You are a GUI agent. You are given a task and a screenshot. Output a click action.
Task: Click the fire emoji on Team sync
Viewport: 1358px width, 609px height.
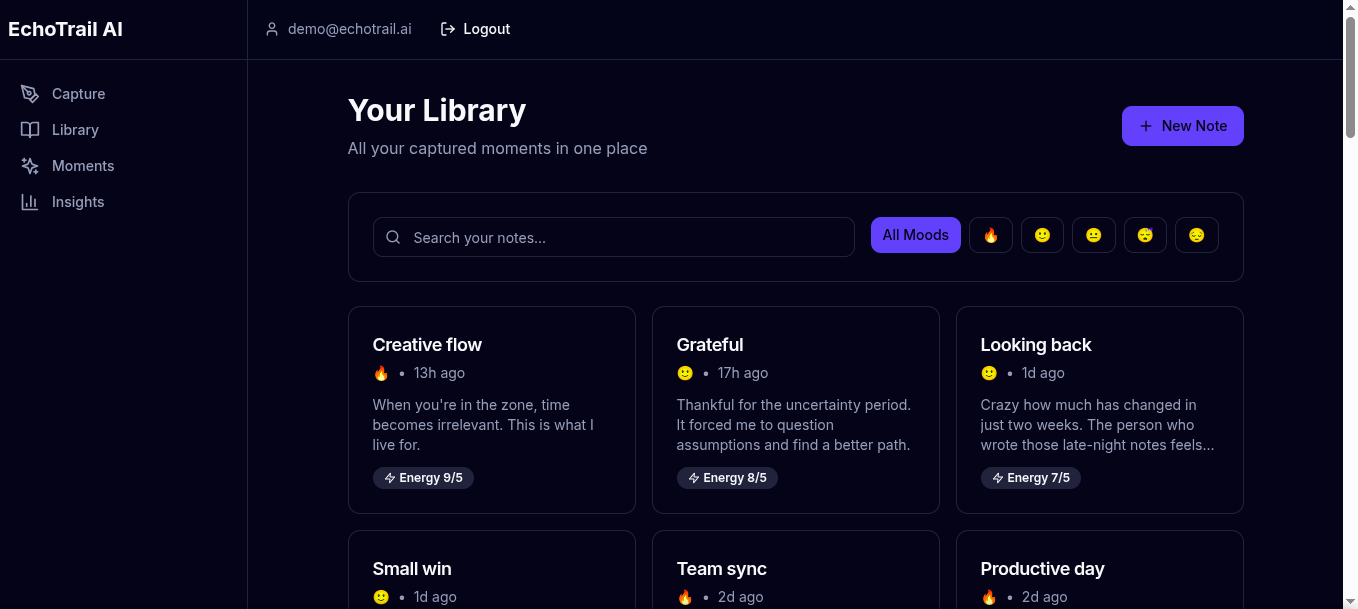coord(685,597)
